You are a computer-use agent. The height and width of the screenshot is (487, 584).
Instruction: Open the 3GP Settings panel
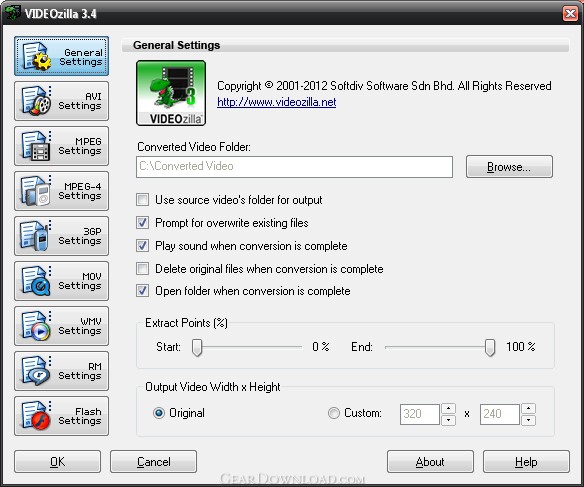pos(61,236)
